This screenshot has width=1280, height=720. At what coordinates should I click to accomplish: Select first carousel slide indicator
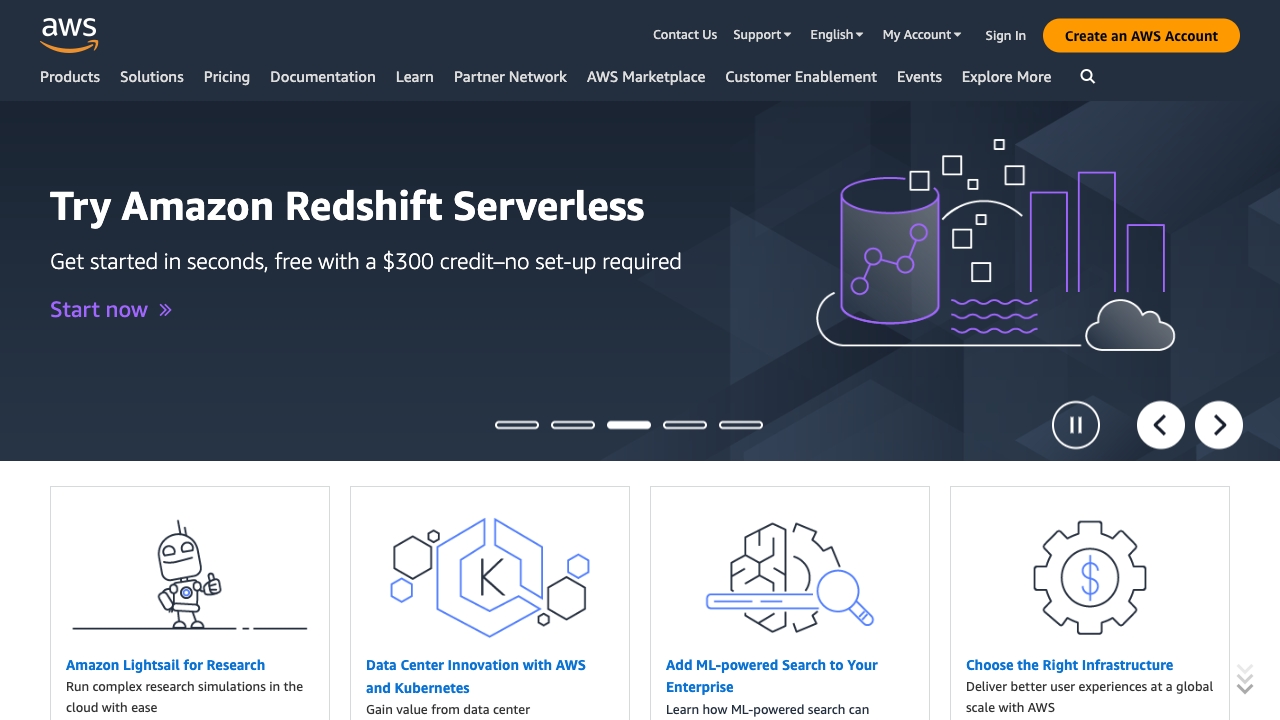pyautogui.click(x=517, y=425)
